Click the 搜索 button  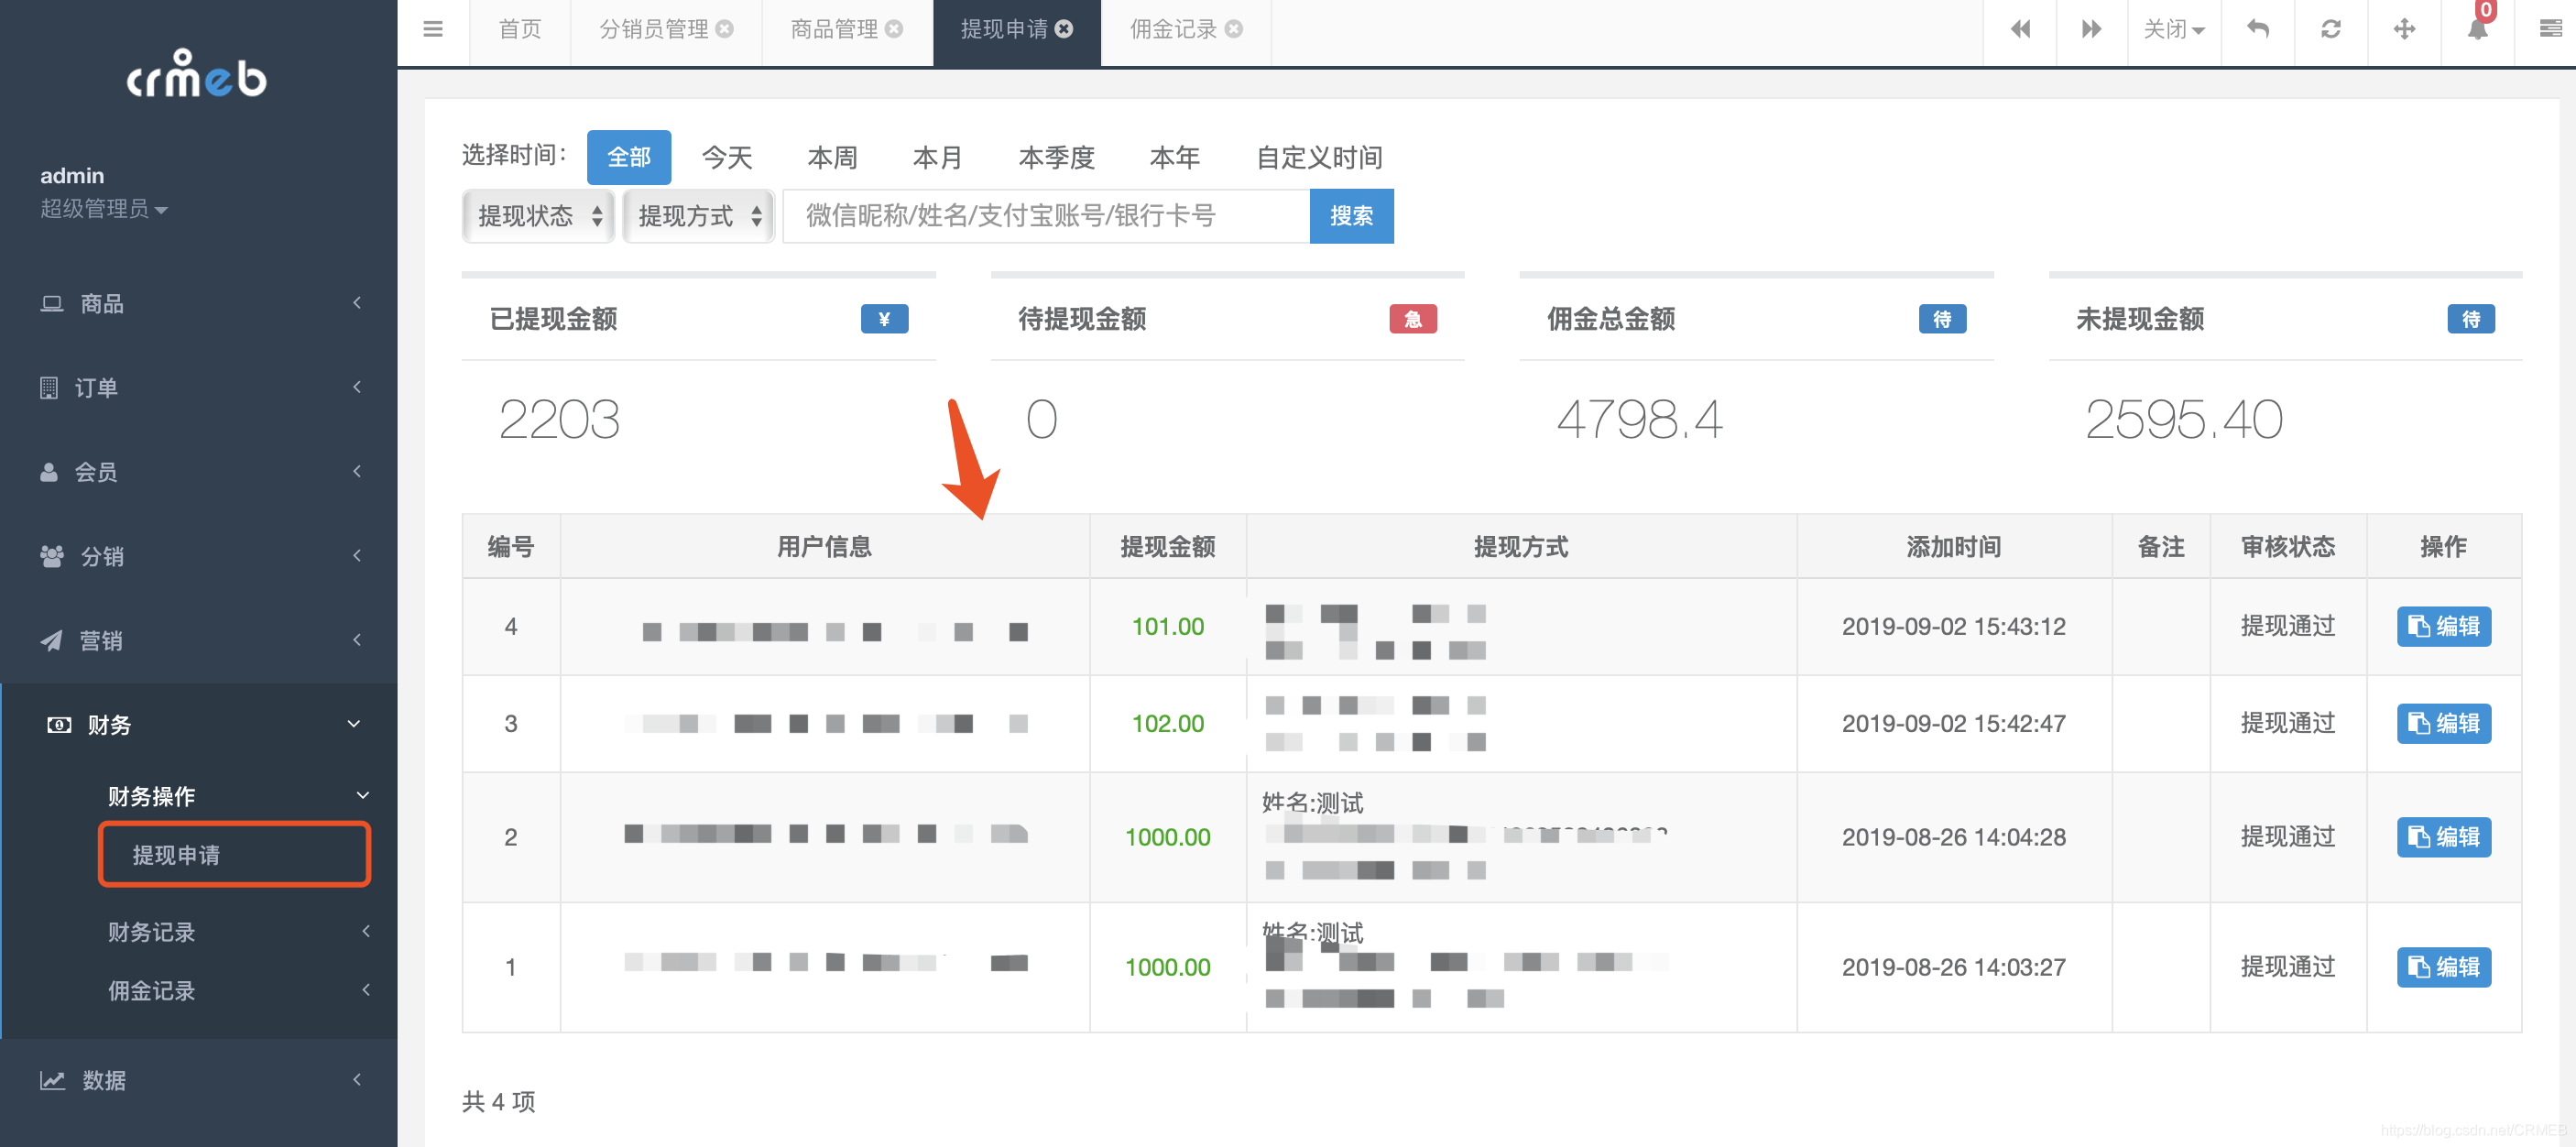click(x=1350, y=216)
